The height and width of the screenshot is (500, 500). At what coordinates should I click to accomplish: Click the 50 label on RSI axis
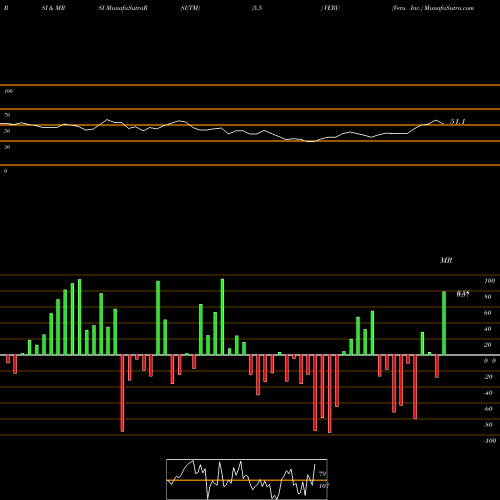[7, 131]
